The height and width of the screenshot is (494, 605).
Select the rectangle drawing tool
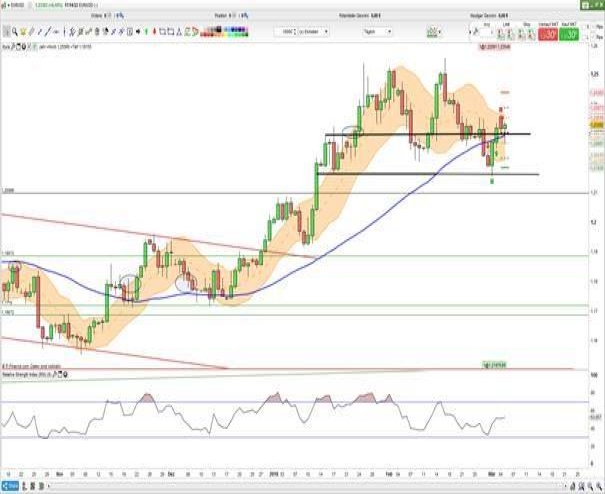click(x=162, y=32)
